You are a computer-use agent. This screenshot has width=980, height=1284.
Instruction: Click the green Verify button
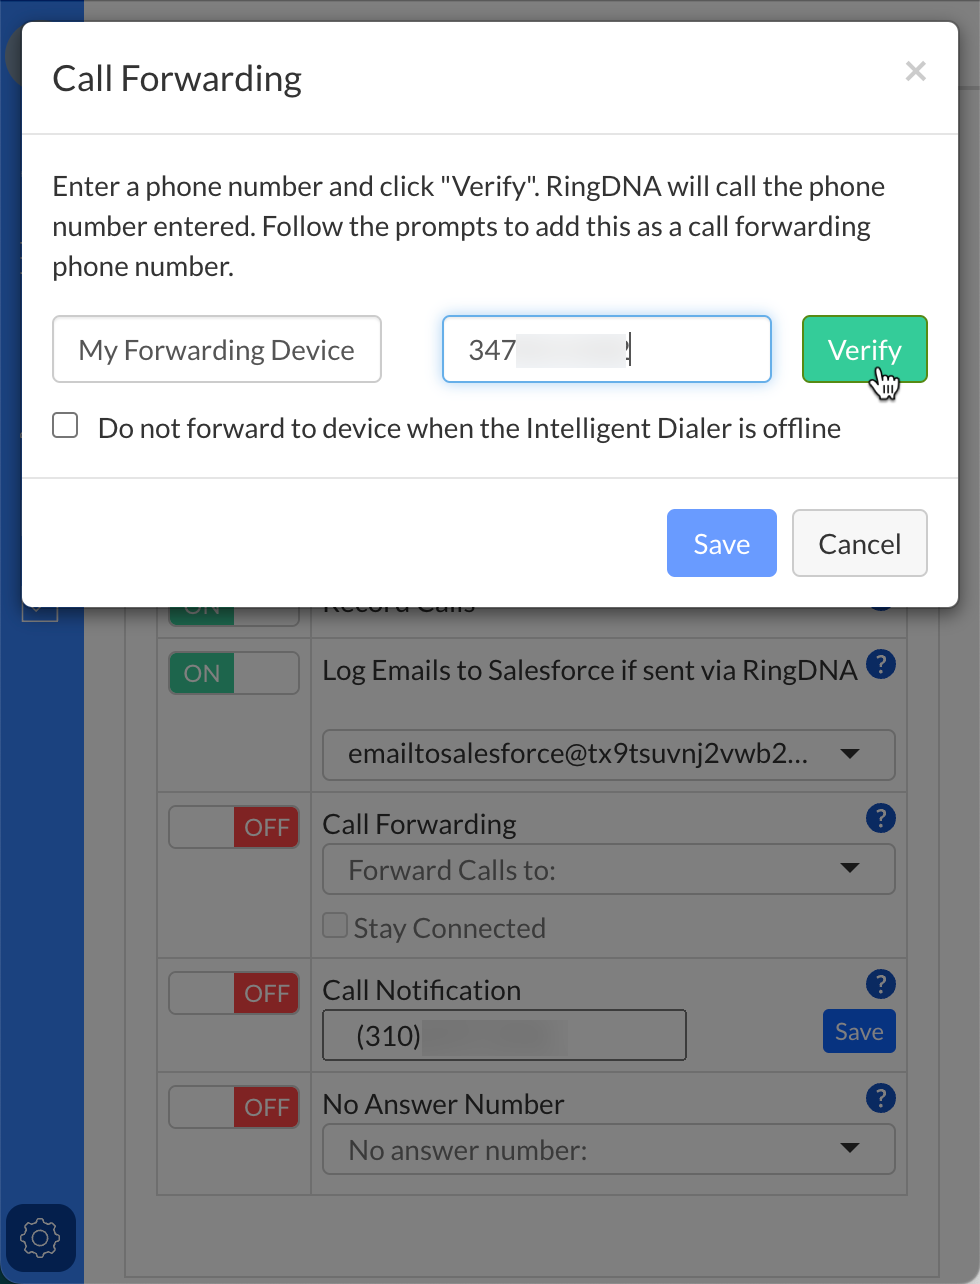pos(864,349)
